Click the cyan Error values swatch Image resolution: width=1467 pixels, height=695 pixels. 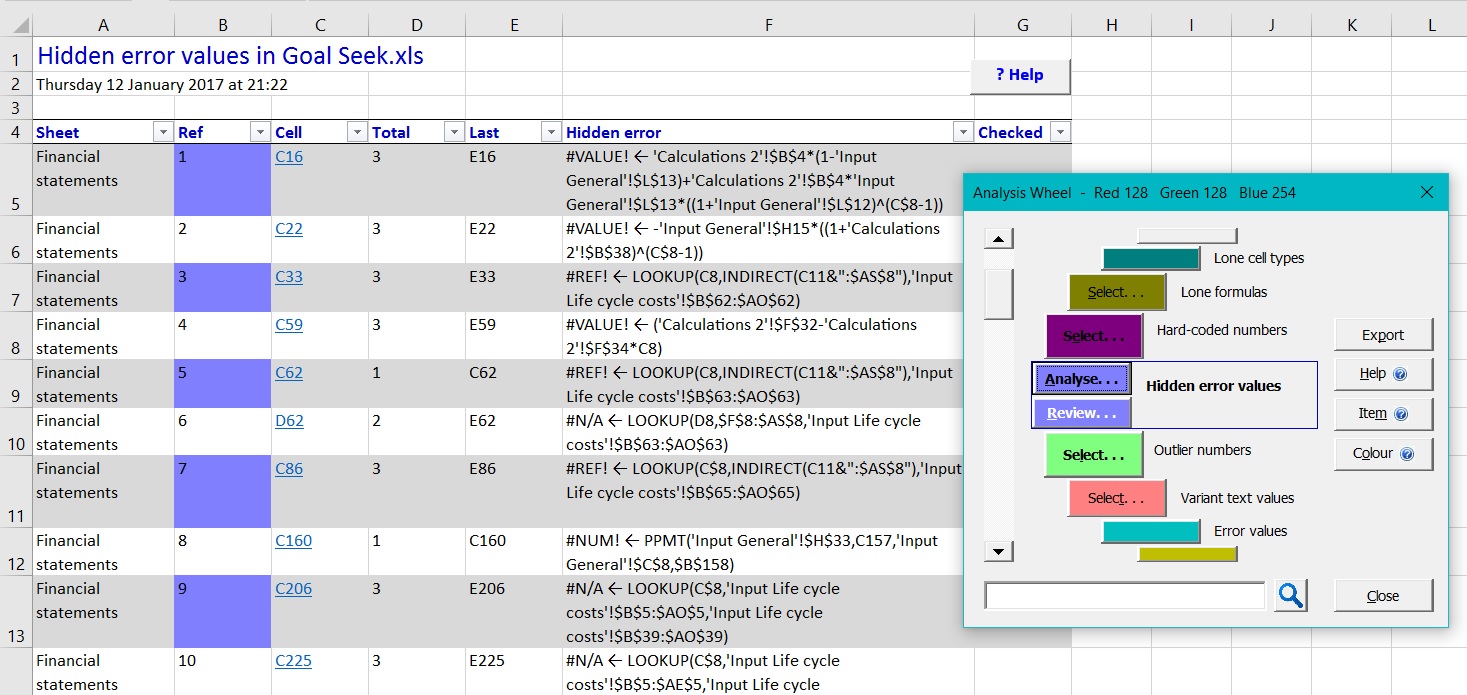click(x=1151, y=532)
